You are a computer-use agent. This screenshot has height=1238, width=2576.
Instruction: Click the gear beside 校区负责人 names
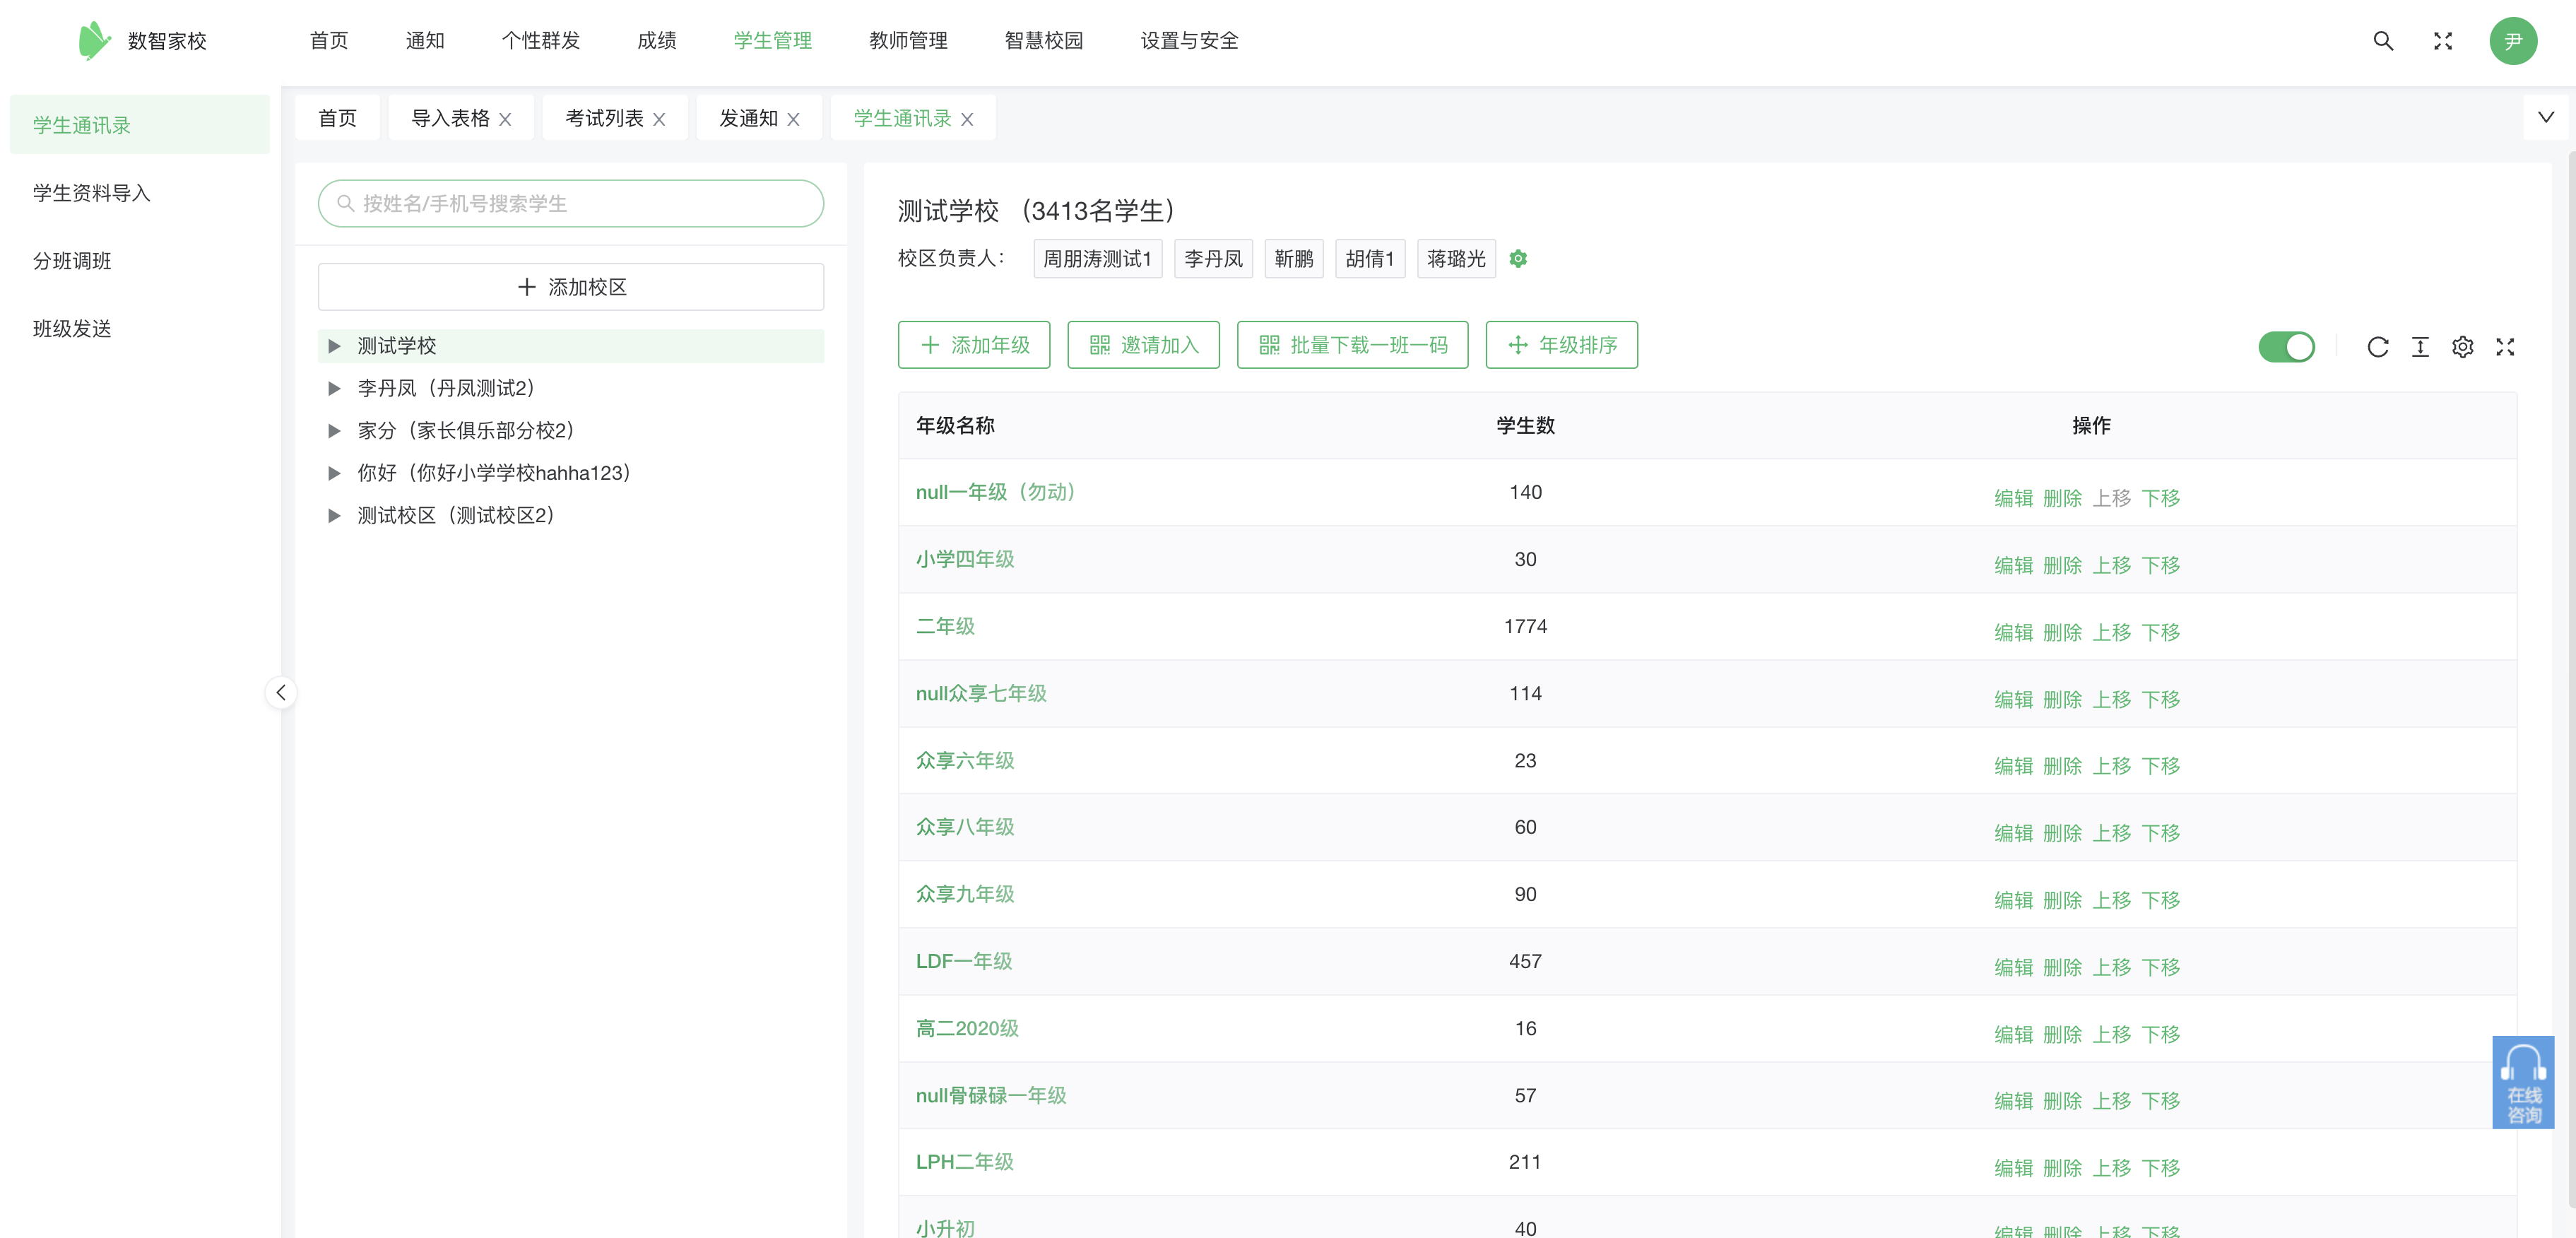(x=1518, y=259)
